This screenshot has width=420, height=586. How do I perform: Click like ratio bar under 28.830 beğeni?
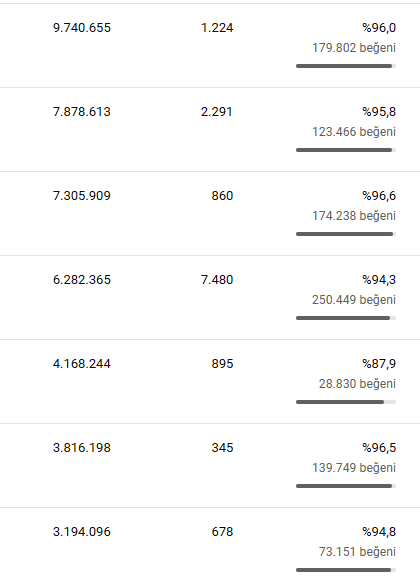coord(346,402)
